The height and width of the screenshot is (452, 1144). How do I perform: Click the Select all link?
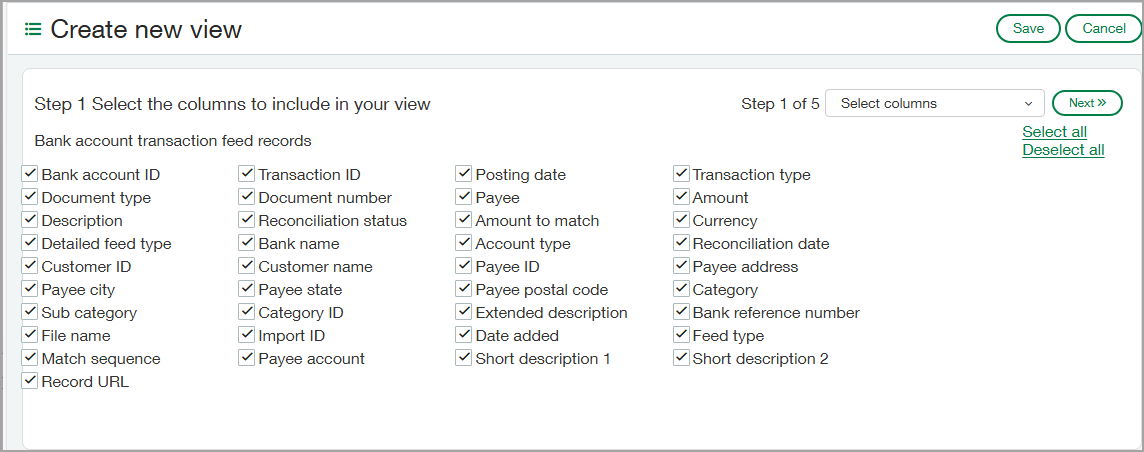coord(1054,132)
